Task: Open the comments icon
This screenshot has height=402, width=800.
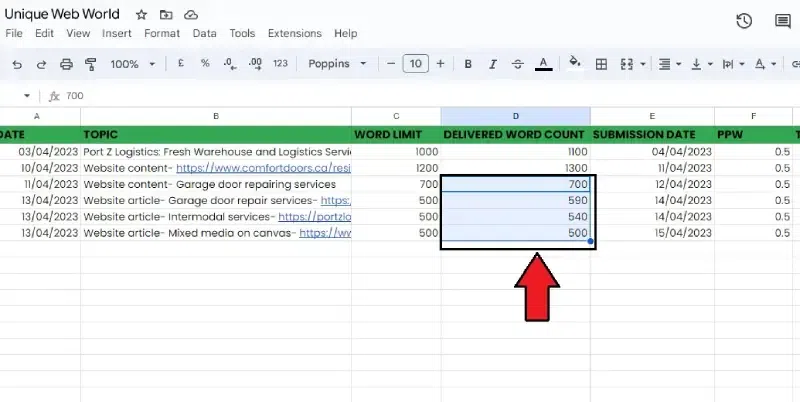Action: (783, 21)
